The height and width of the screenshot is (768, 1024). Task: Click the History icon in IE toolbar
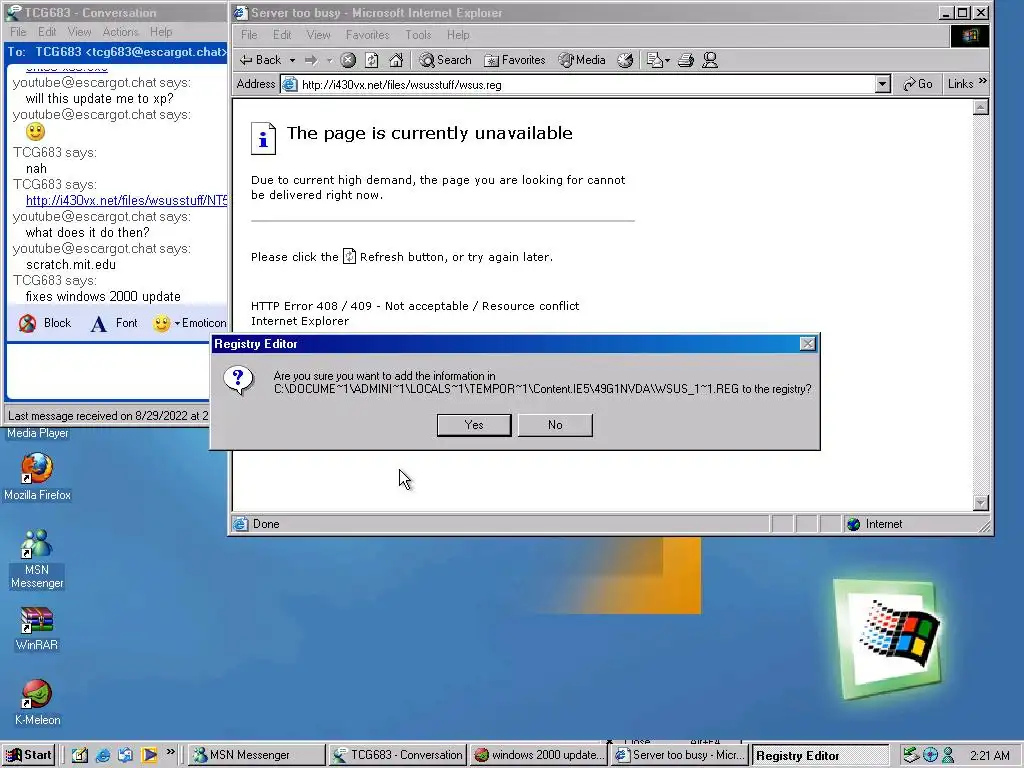(x=625, y=60)
